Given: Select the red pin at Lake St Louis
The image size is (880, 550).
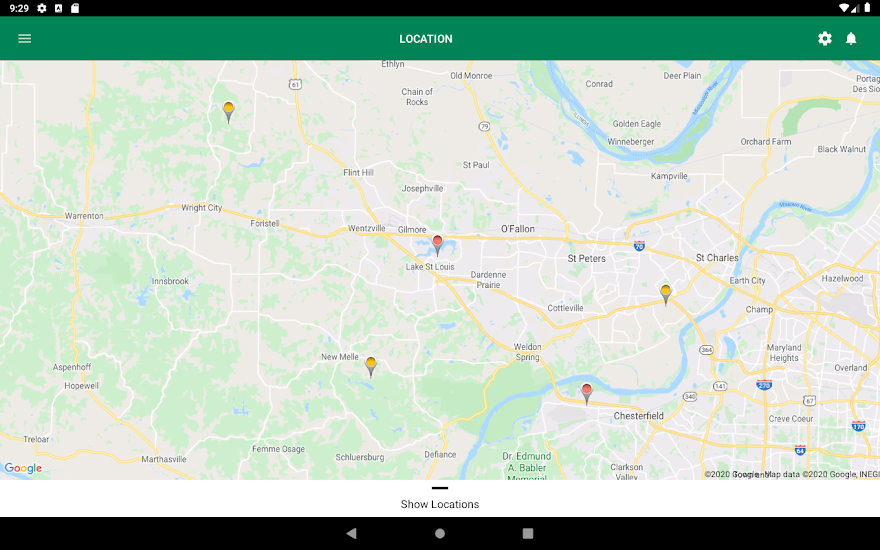Looking at the screenshot, I should 437,244.
